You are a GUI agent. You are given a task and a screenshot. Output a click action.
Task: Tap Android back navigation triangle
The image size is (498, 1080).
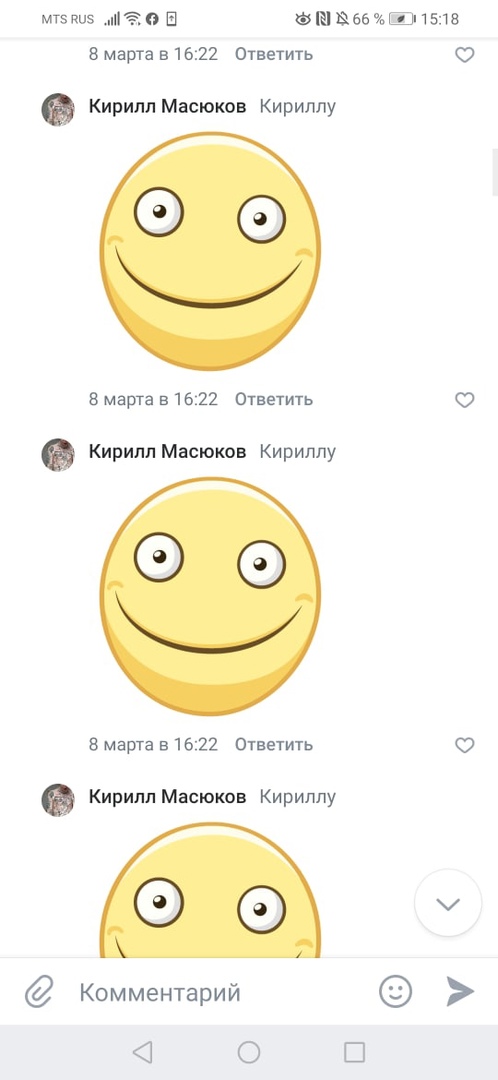pyautogui.click(x=142, y=1052)
